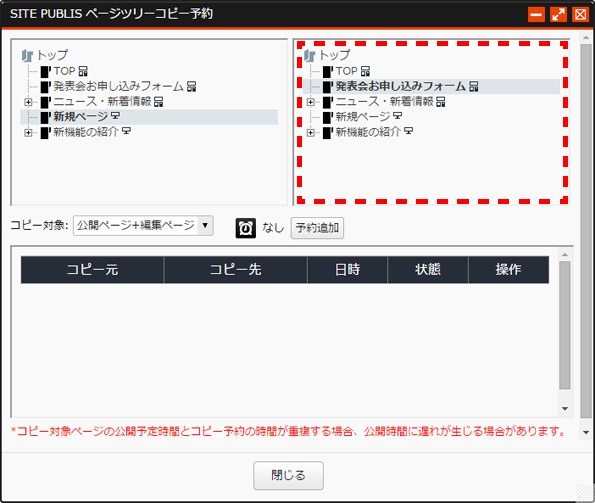Viewport: 595px width, 503px height.
Task: Select 新規ページ in the right destination tree
Action: click(362, 116)
